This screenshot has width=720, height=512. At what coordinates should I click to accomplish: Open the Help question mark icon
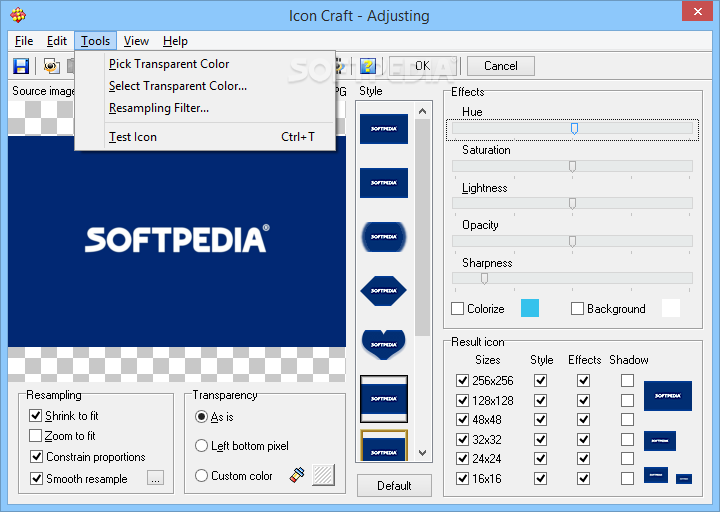(367, 66)
